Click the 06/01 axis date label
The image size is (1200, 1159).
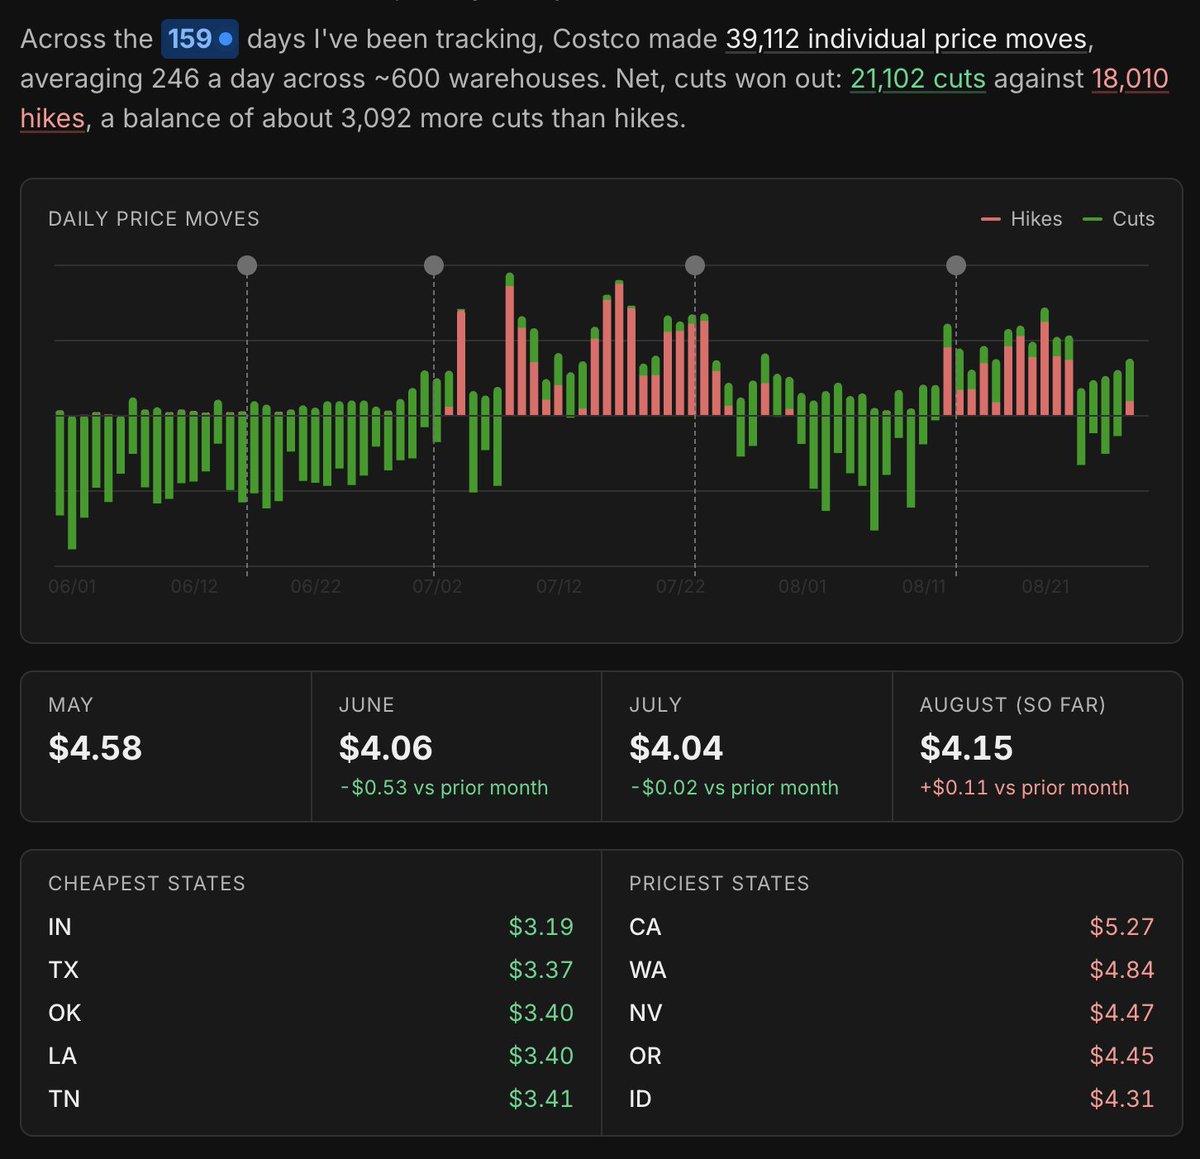coord(72,586)
